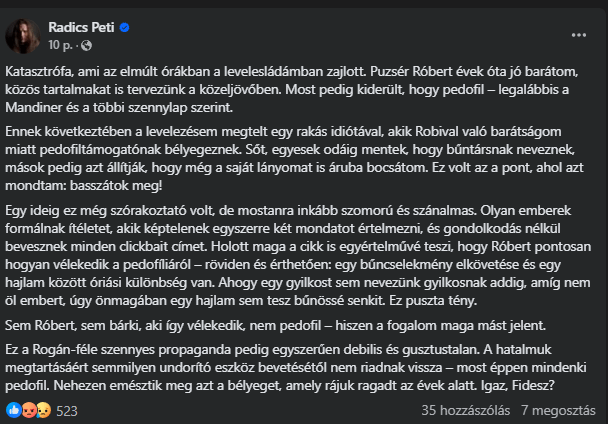Click the globe public audience icon

[x=86, y=46]
